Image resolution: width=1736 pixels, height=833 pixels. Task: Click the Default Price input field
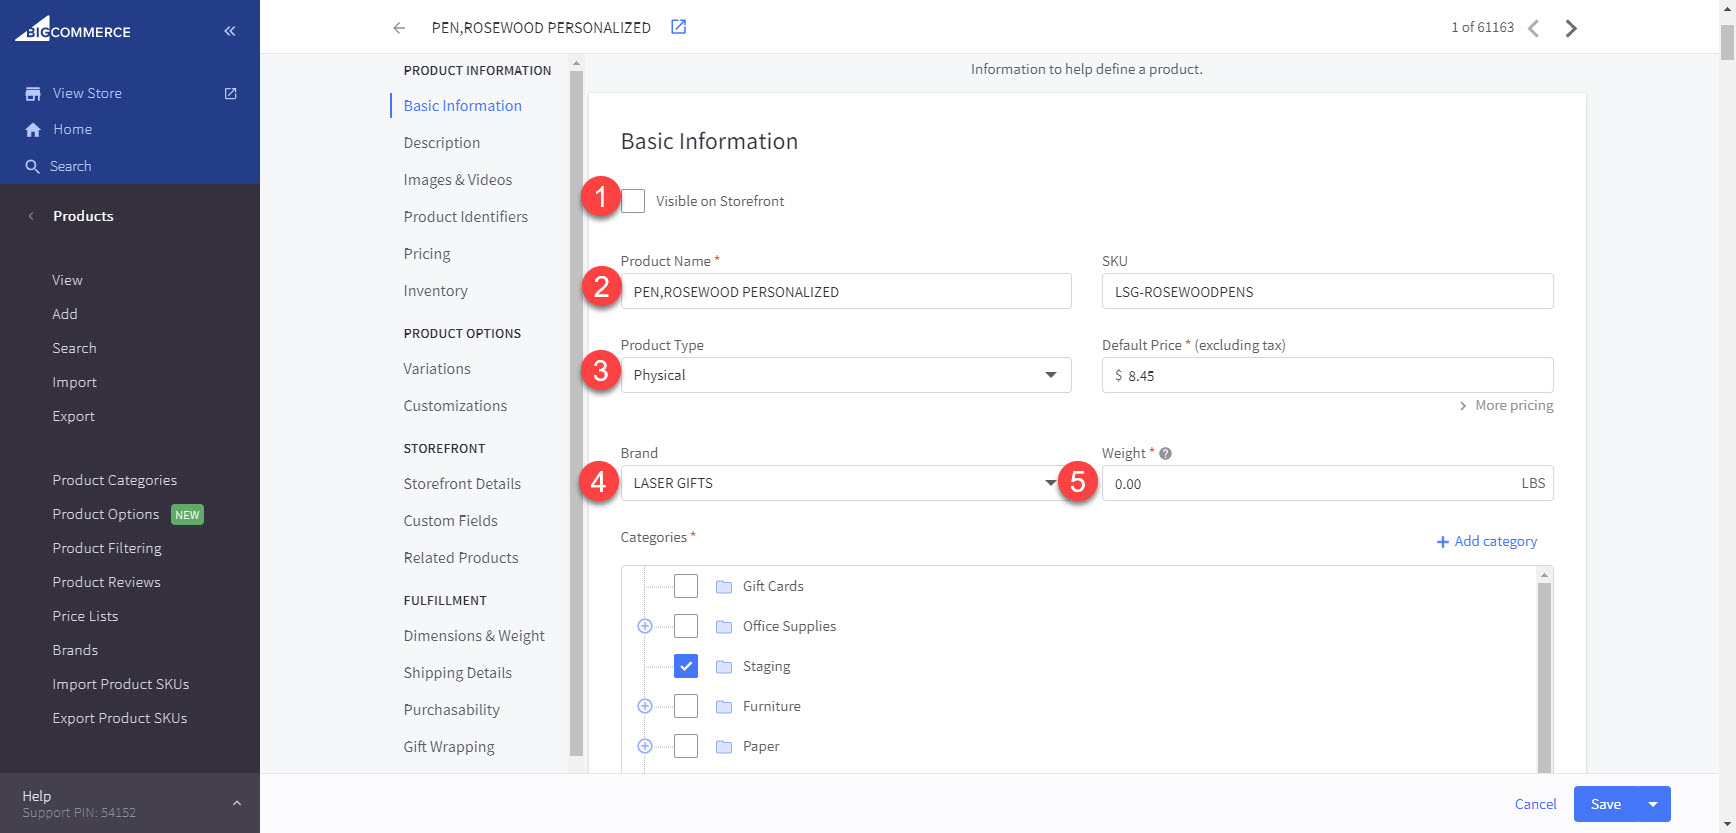1327,375
